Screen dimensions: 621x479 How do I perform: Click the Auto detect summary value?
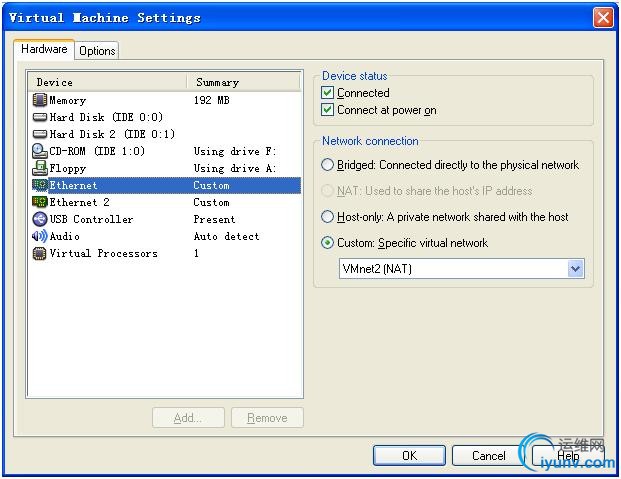coord(227,237)
